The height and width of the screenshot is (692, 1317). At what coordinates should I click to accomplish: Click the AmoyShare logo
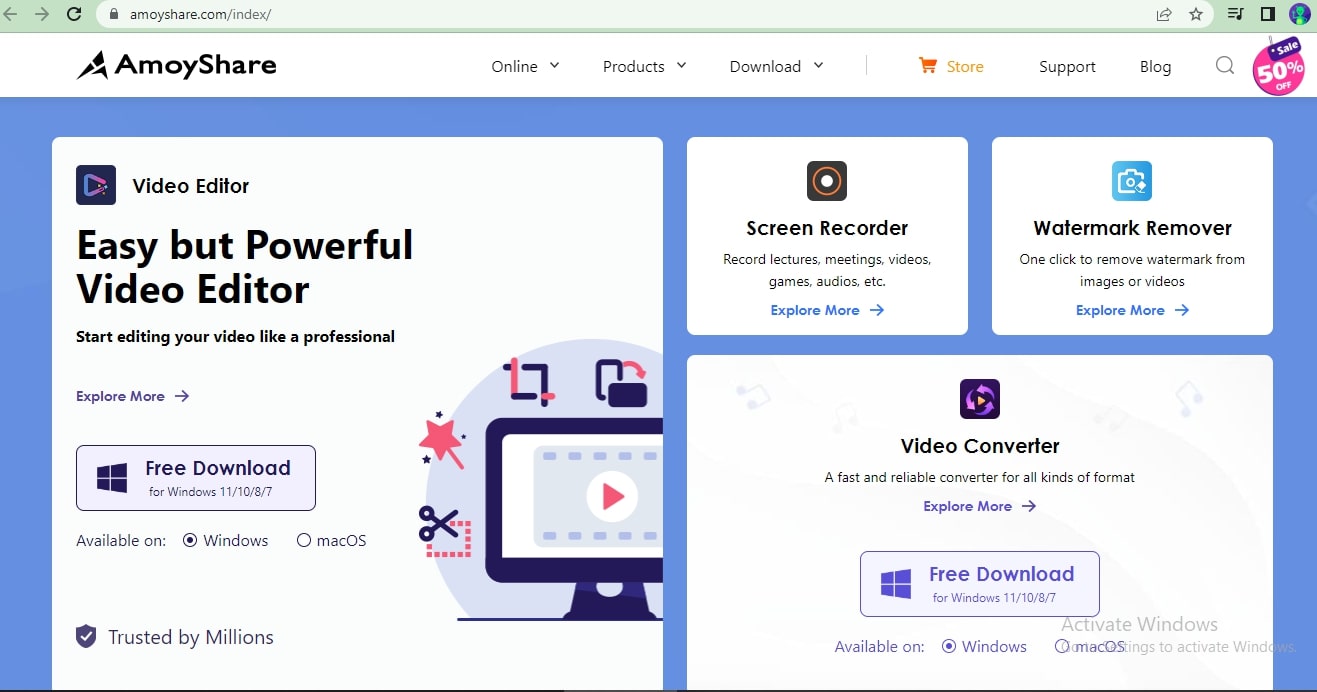point(176,66)
